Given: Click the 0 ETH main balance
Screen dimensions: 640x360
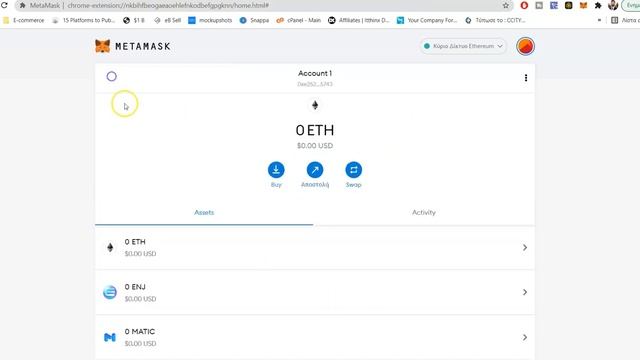Looking at the screenshot, I should click(x=315, y=130).
